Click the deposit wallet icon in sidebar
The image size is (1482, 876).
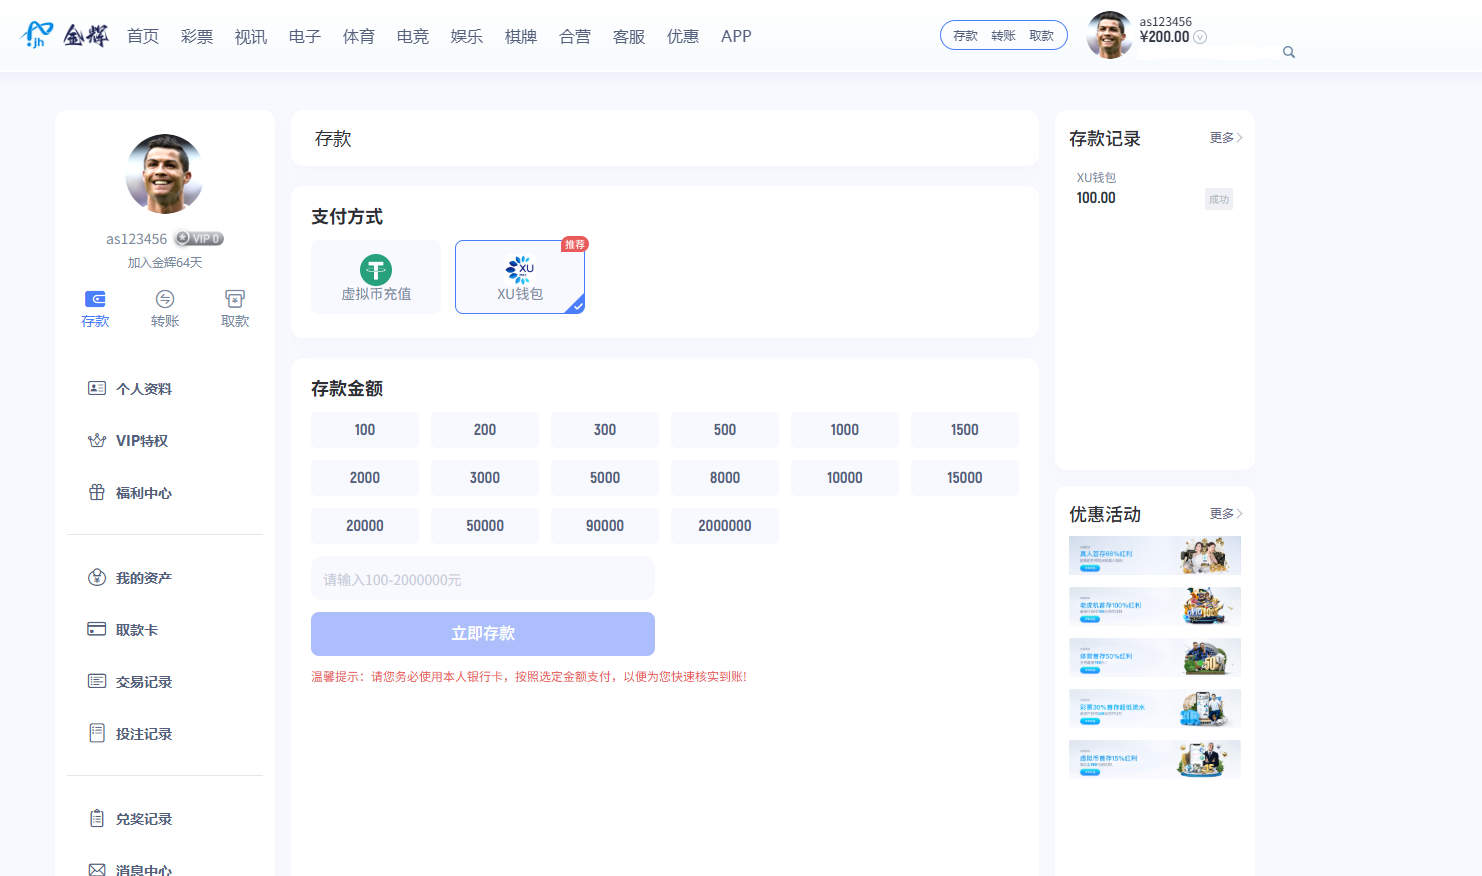95,299
